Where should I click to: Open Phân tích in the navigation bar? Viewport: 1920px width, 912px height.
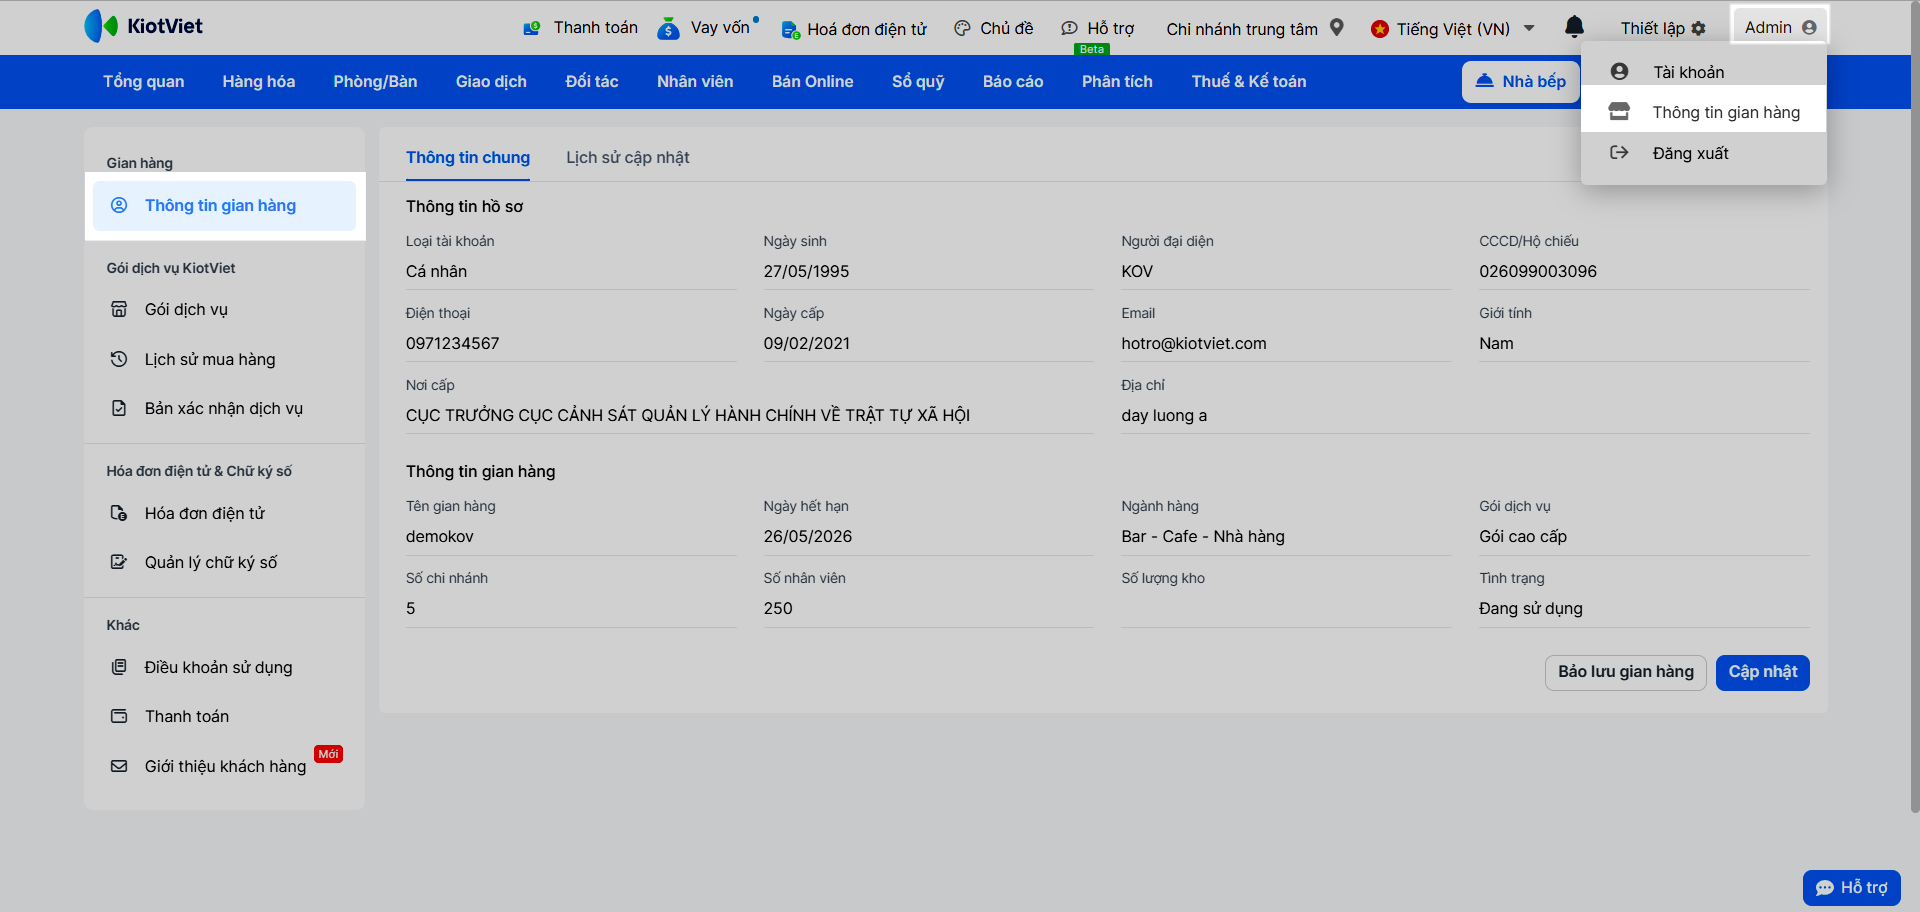click(1117, 82)
